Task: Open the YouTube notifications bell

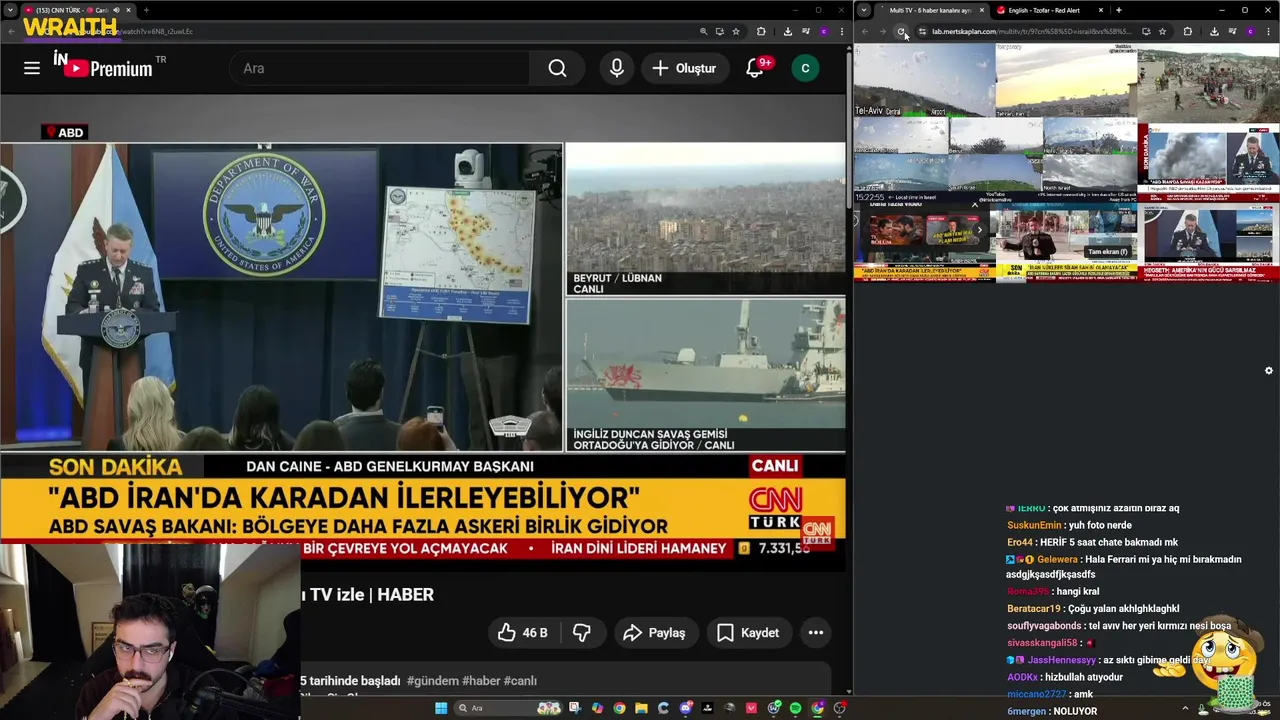Action: tap(755, 68)
